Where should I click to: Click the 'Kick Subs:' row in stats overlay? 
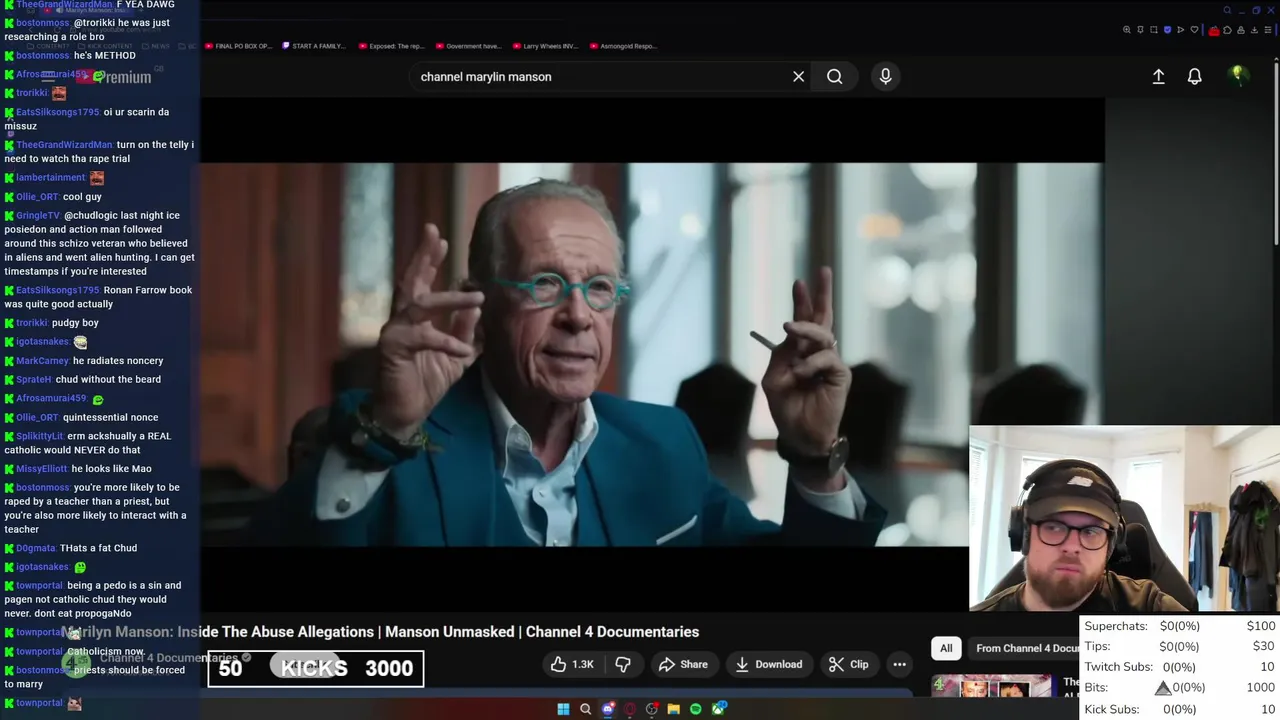[x=1180, y=709]
